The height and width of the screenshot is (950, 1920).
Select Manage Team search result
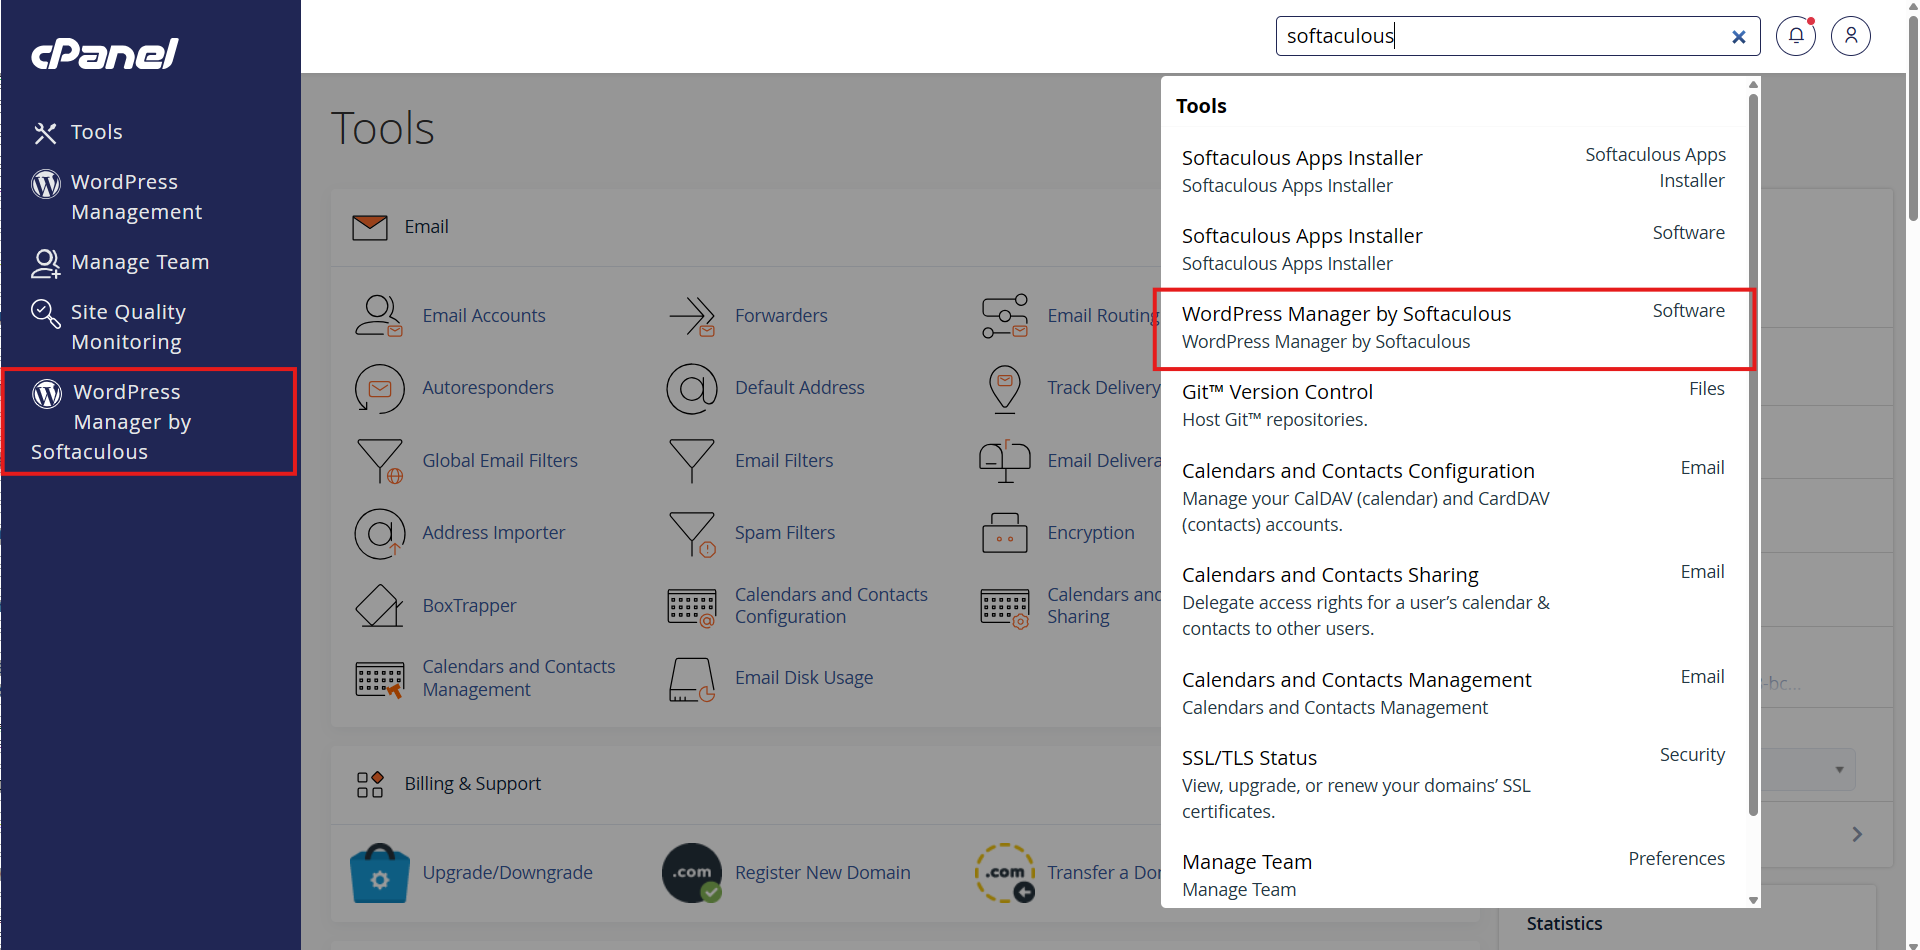(x=1454, y=875)
